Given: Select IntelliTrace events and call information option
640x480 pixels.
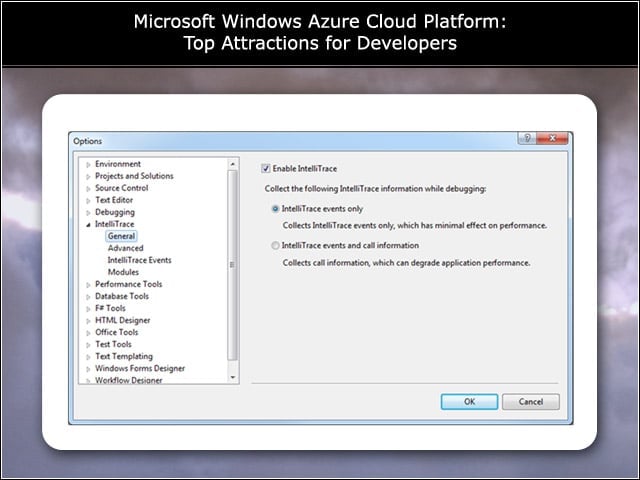Looking at the screenshot, I should 276,246.
